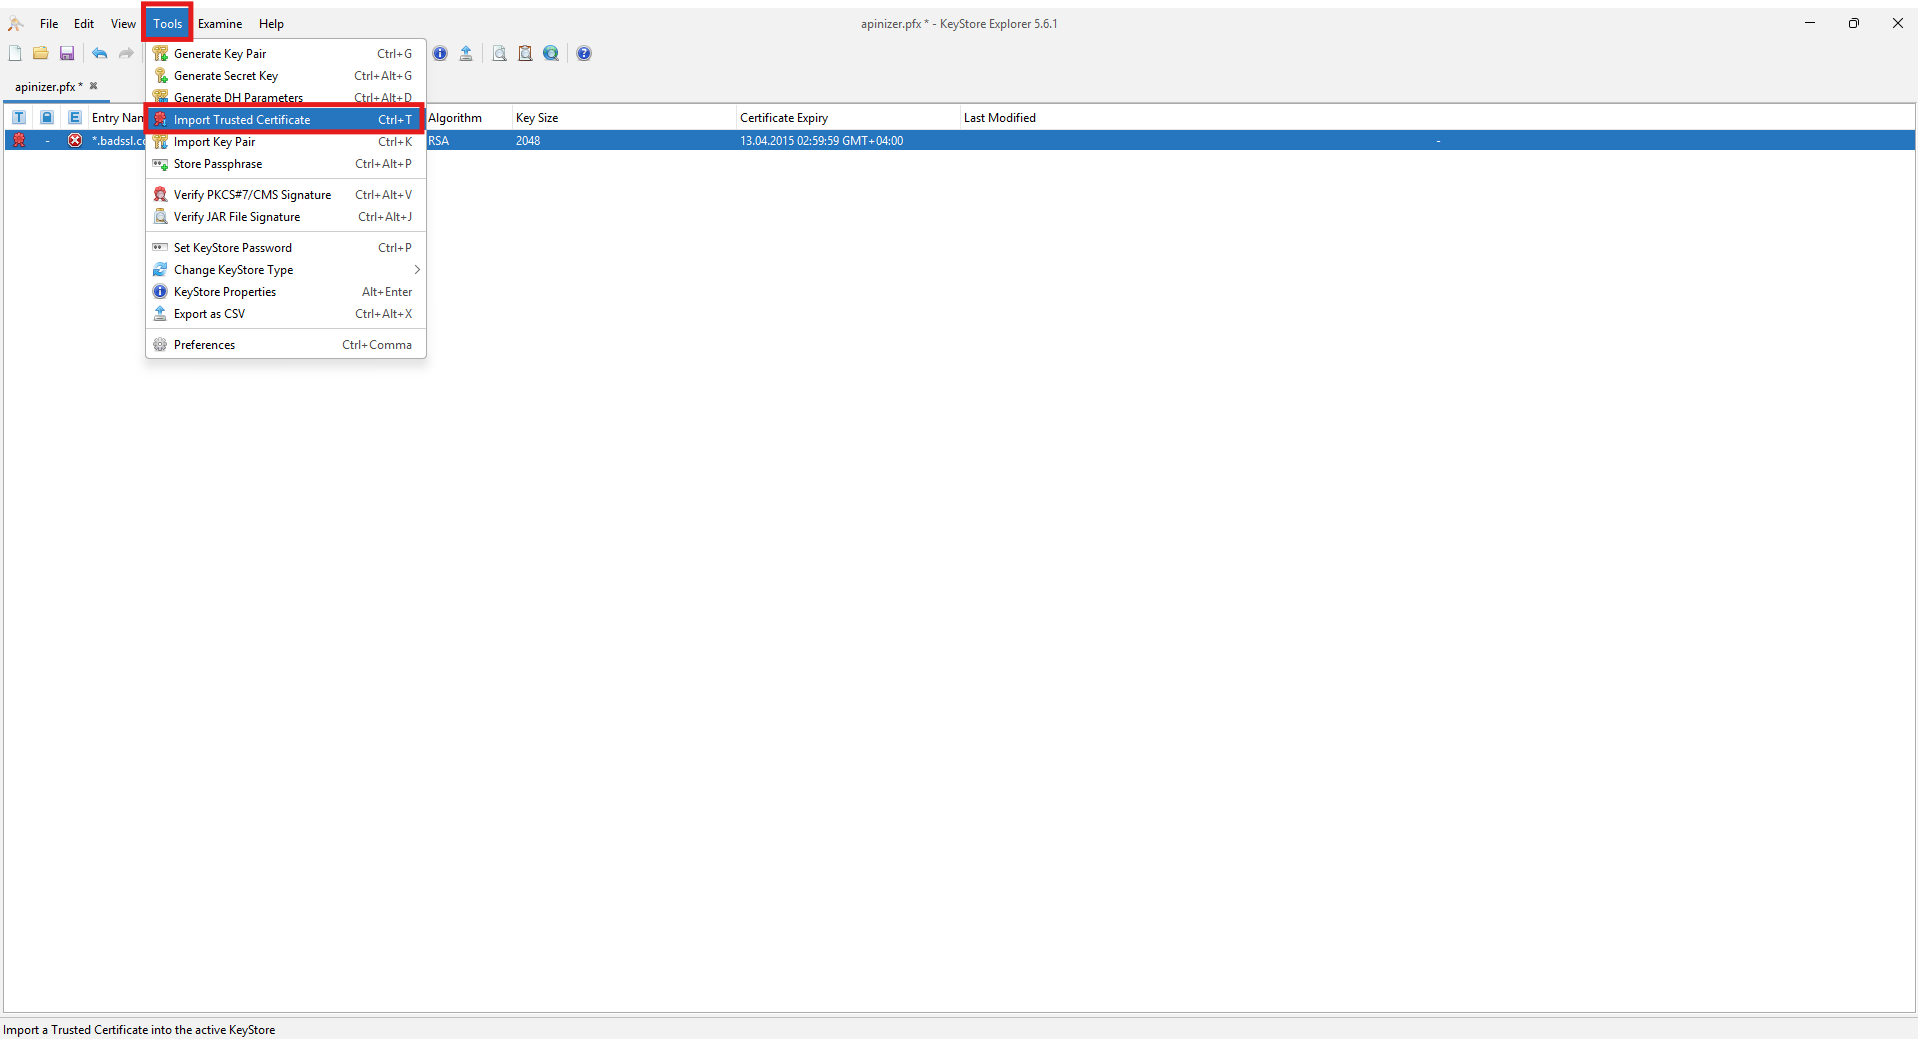Click the Undo arrow toolbar icon
This screenshot has height=1039, width=1918.
[100, 54]
